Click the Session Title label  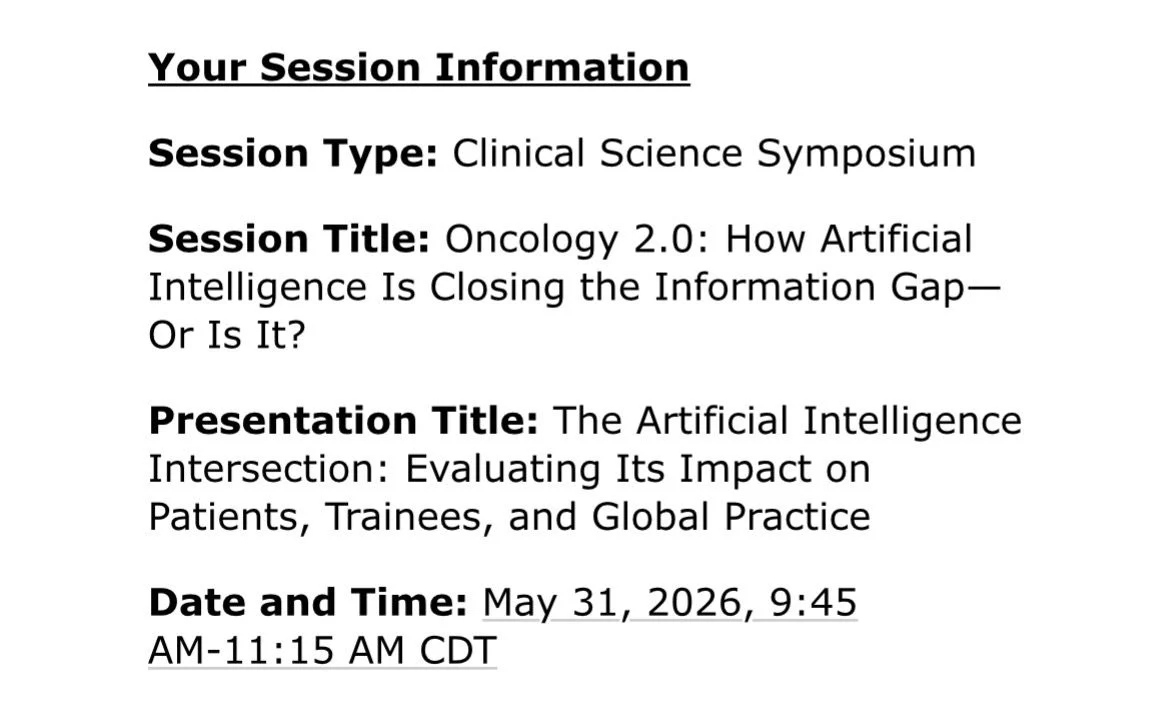[288, 240]
